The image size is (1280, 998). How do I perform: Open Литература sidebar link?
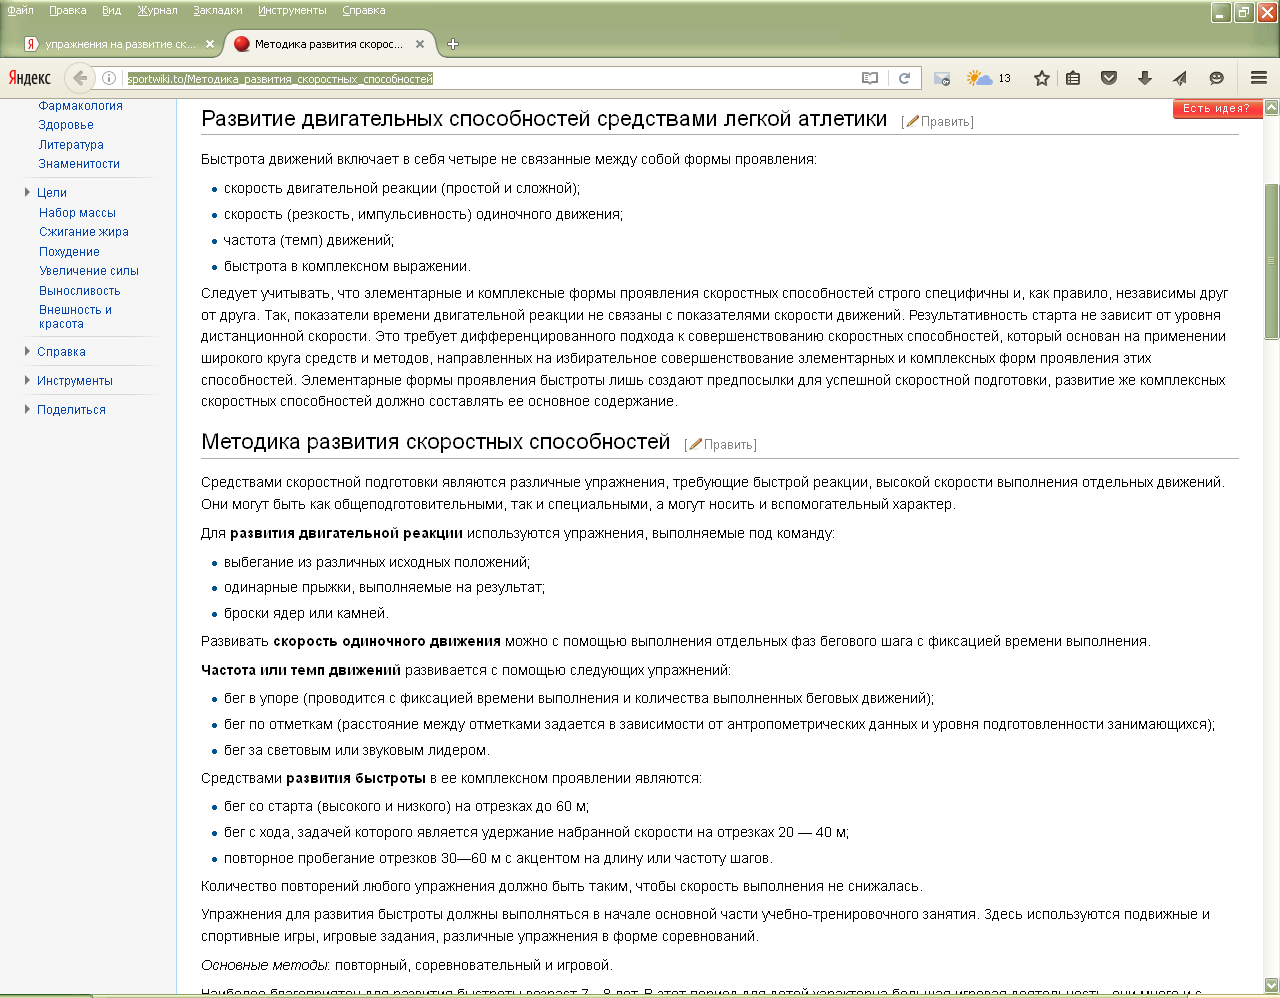click(x=71, y=145)
